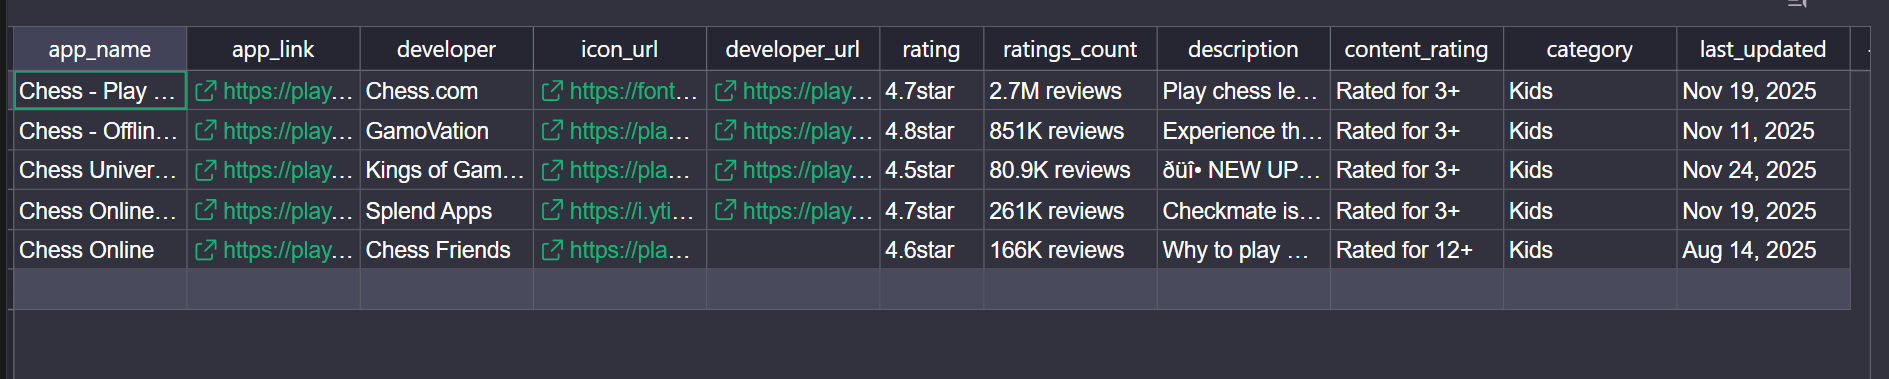Select the 'Splend Apps' developer cell
The height and width of the screenshot is (379, 1889).
click(446, 211)
